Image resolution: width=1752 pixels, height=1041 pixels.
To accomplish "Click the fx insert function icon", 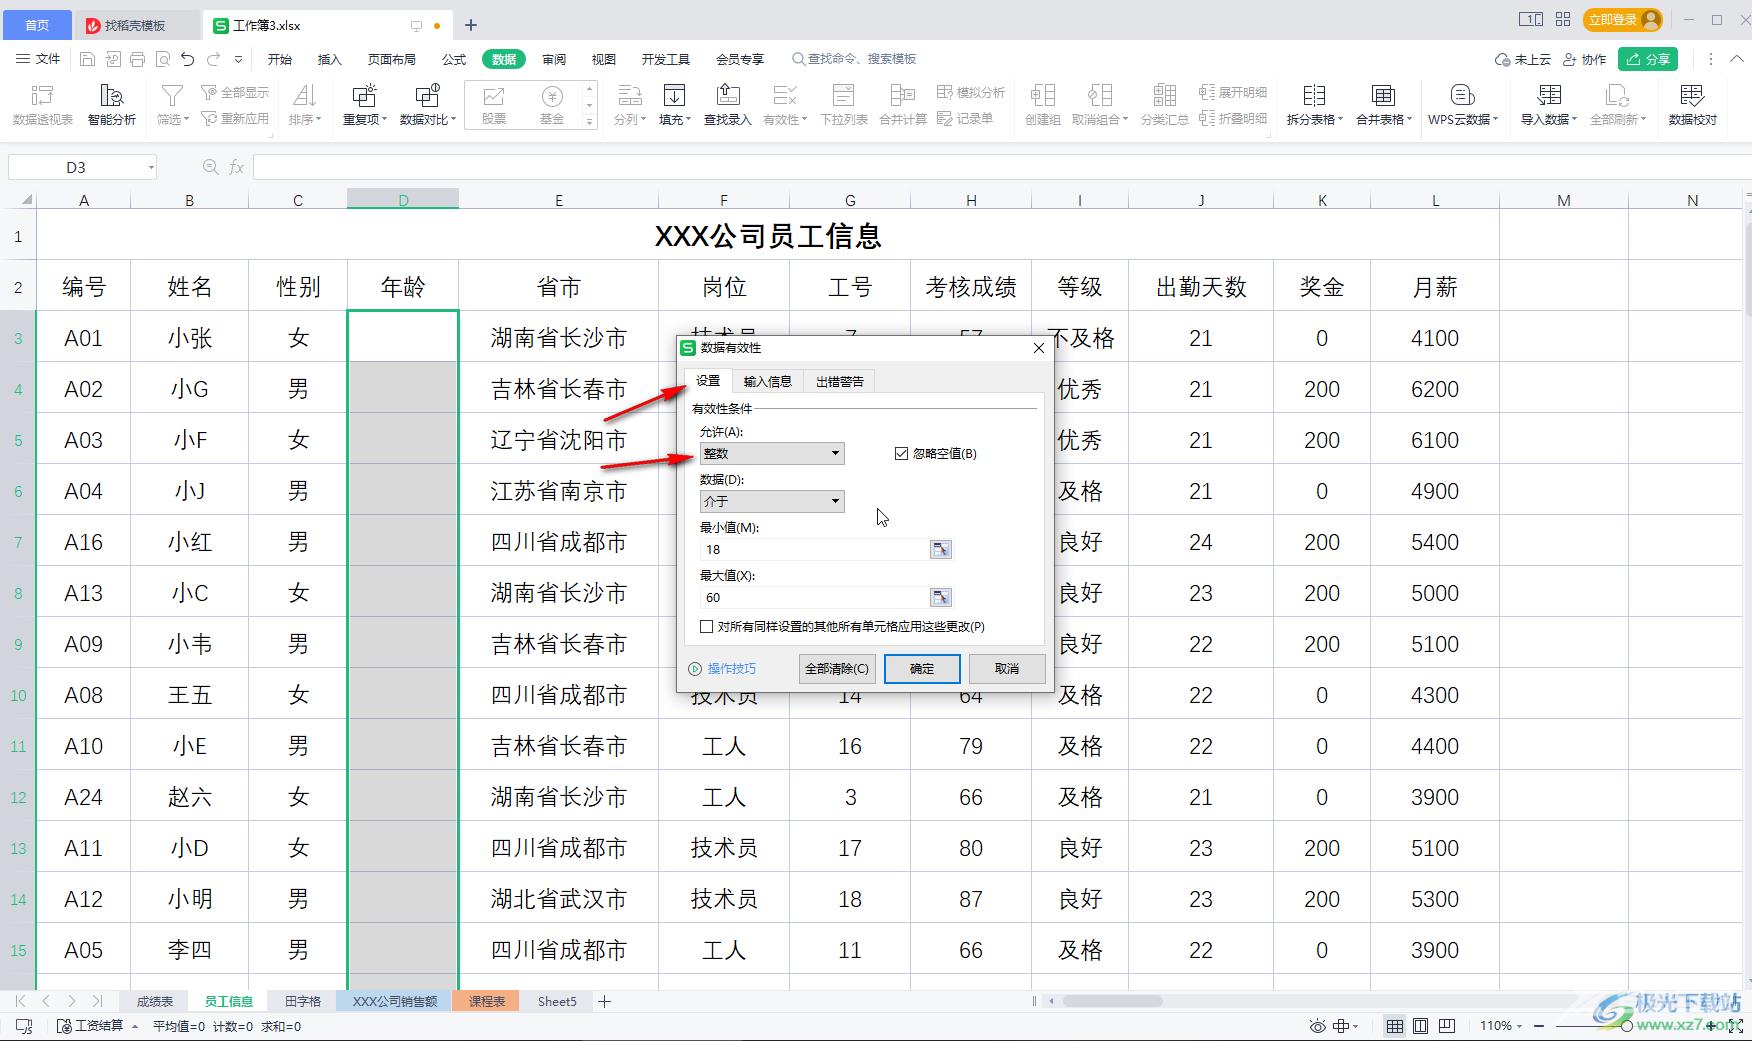I will click(x=237, y=167).
